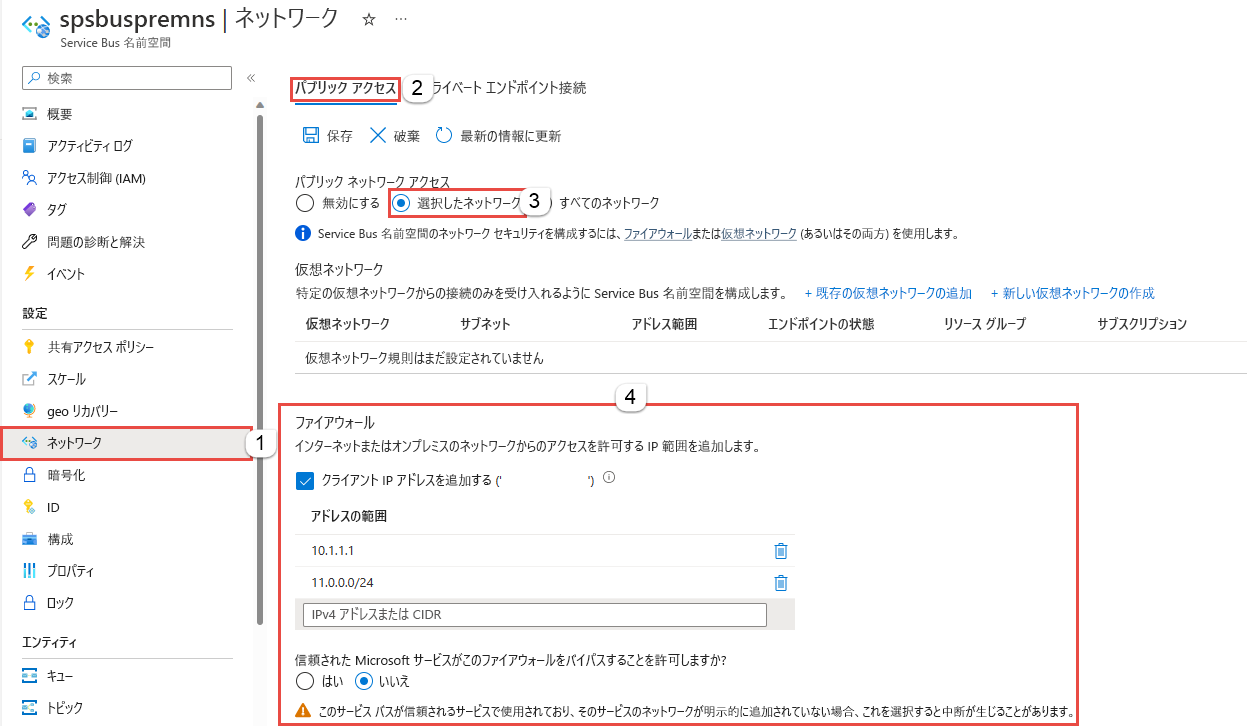
Task: Click the リソース グループ column header
Action: click(984, 324)
